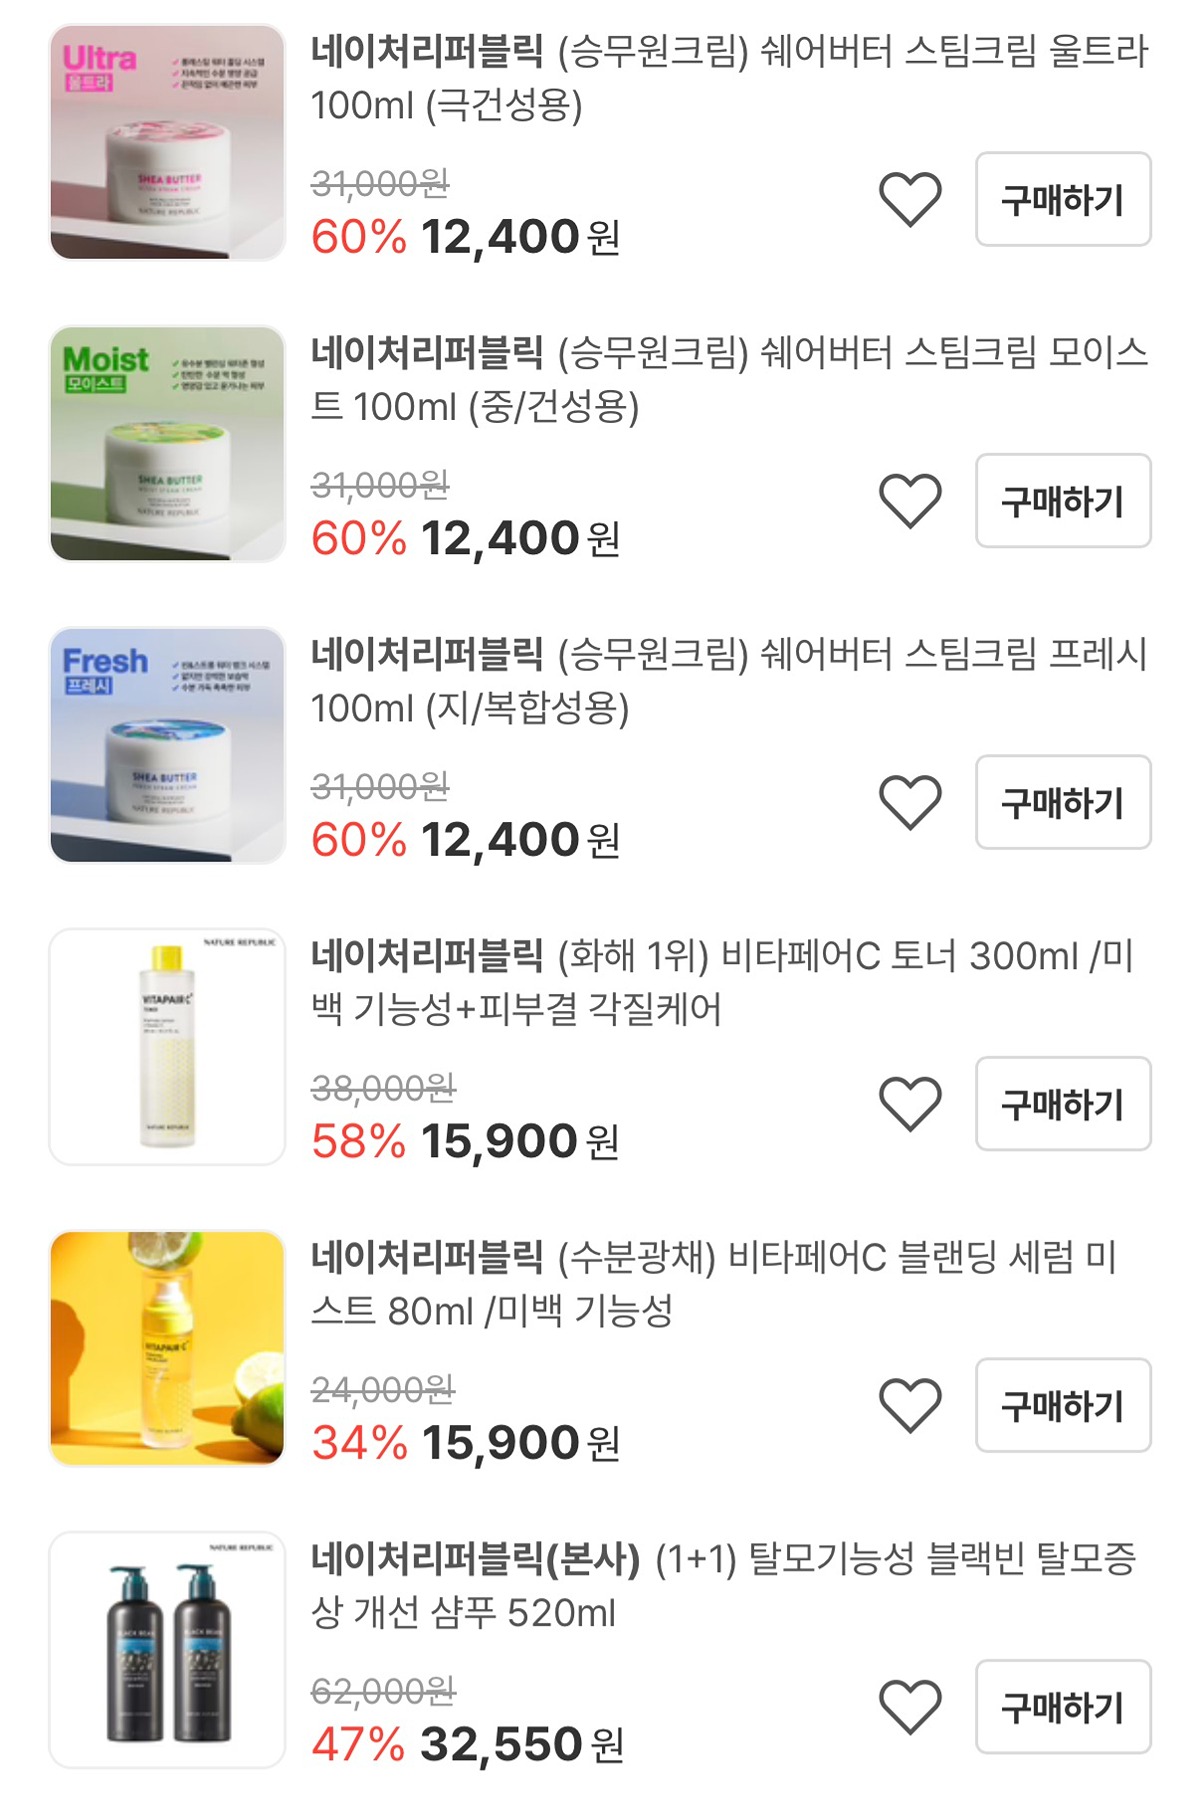Open the two black shampoo bottles image
The width and height of the screenshot is (1200, 1813).
click(167, 1650)
